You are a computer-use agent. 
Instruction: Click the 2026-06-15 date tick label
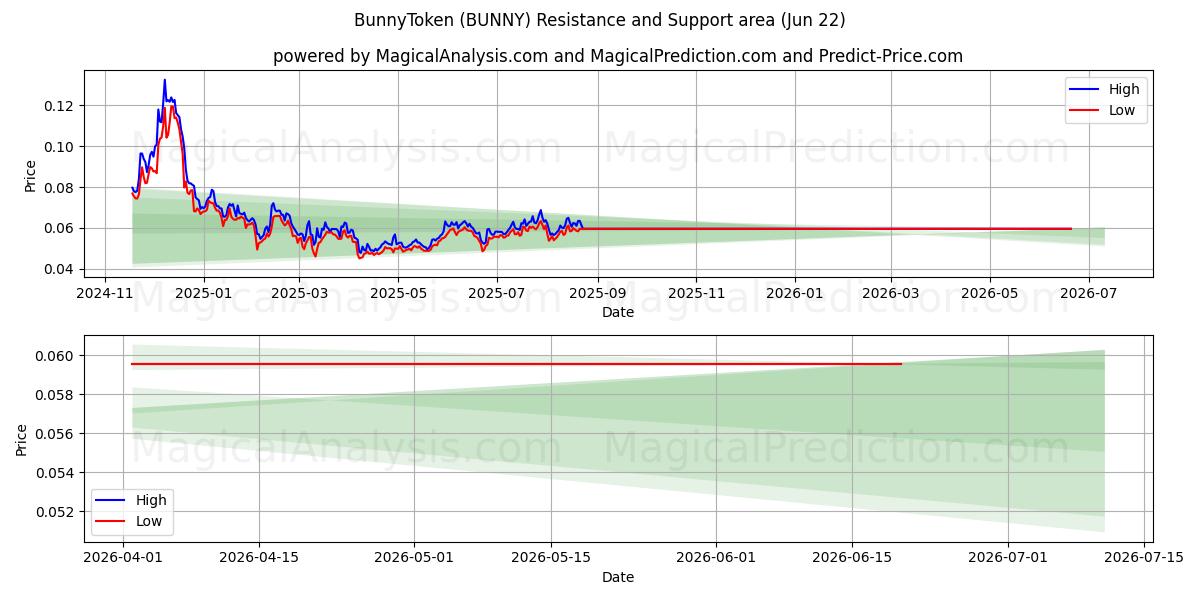point(852,559)
